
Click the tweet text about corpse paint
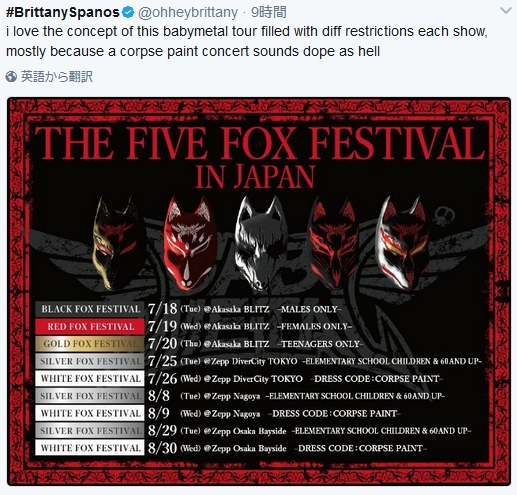click(247, 41)
